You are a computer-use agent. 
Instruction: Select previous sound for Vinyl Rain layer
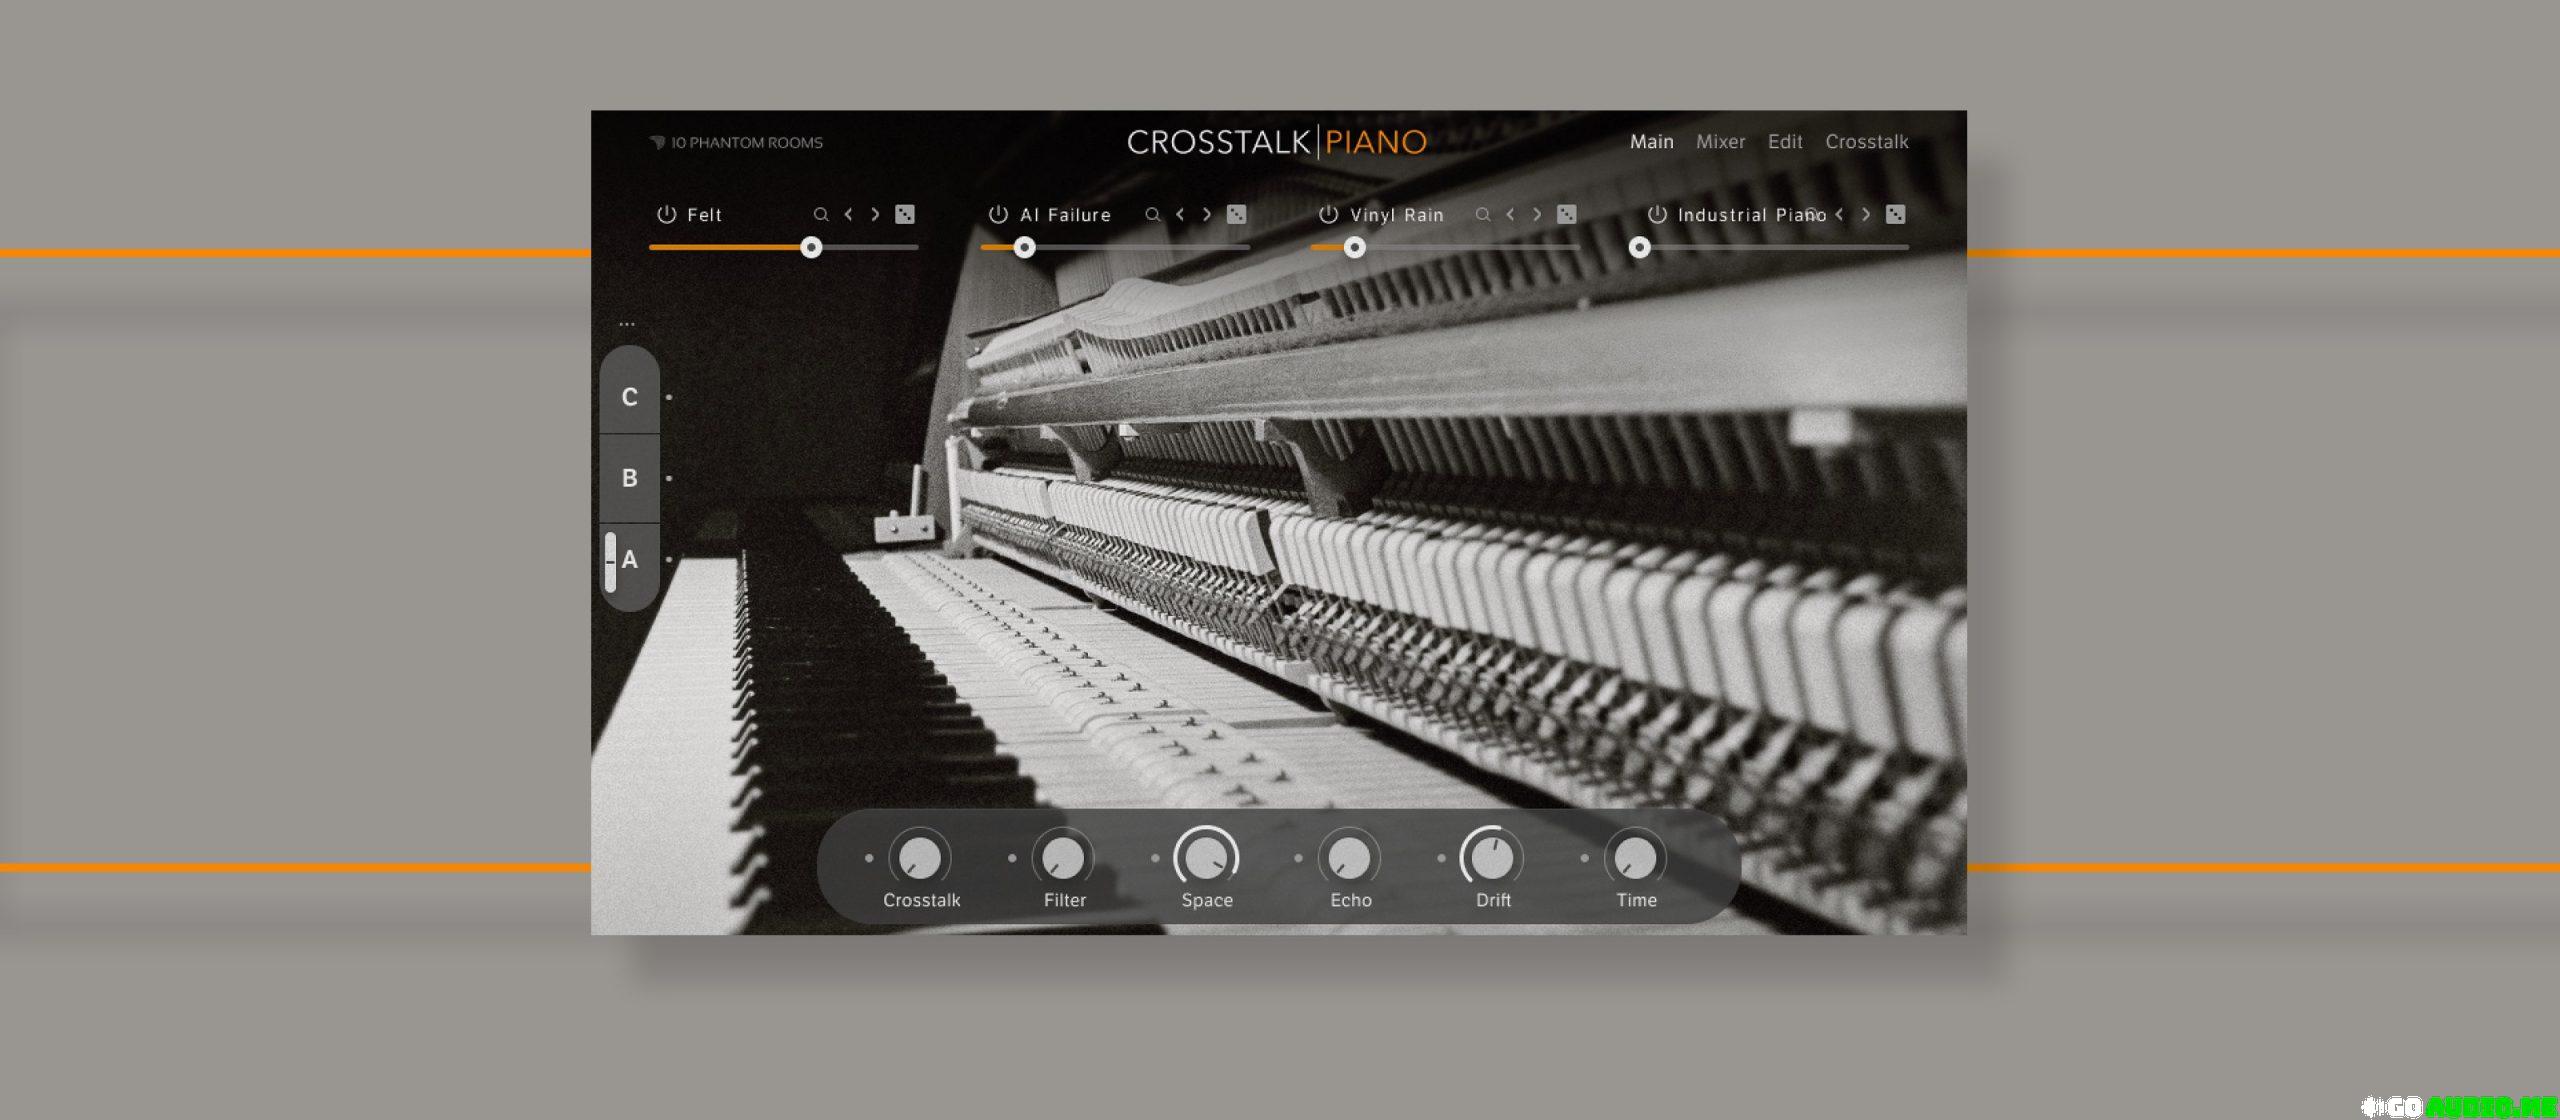click(1510, 214)
